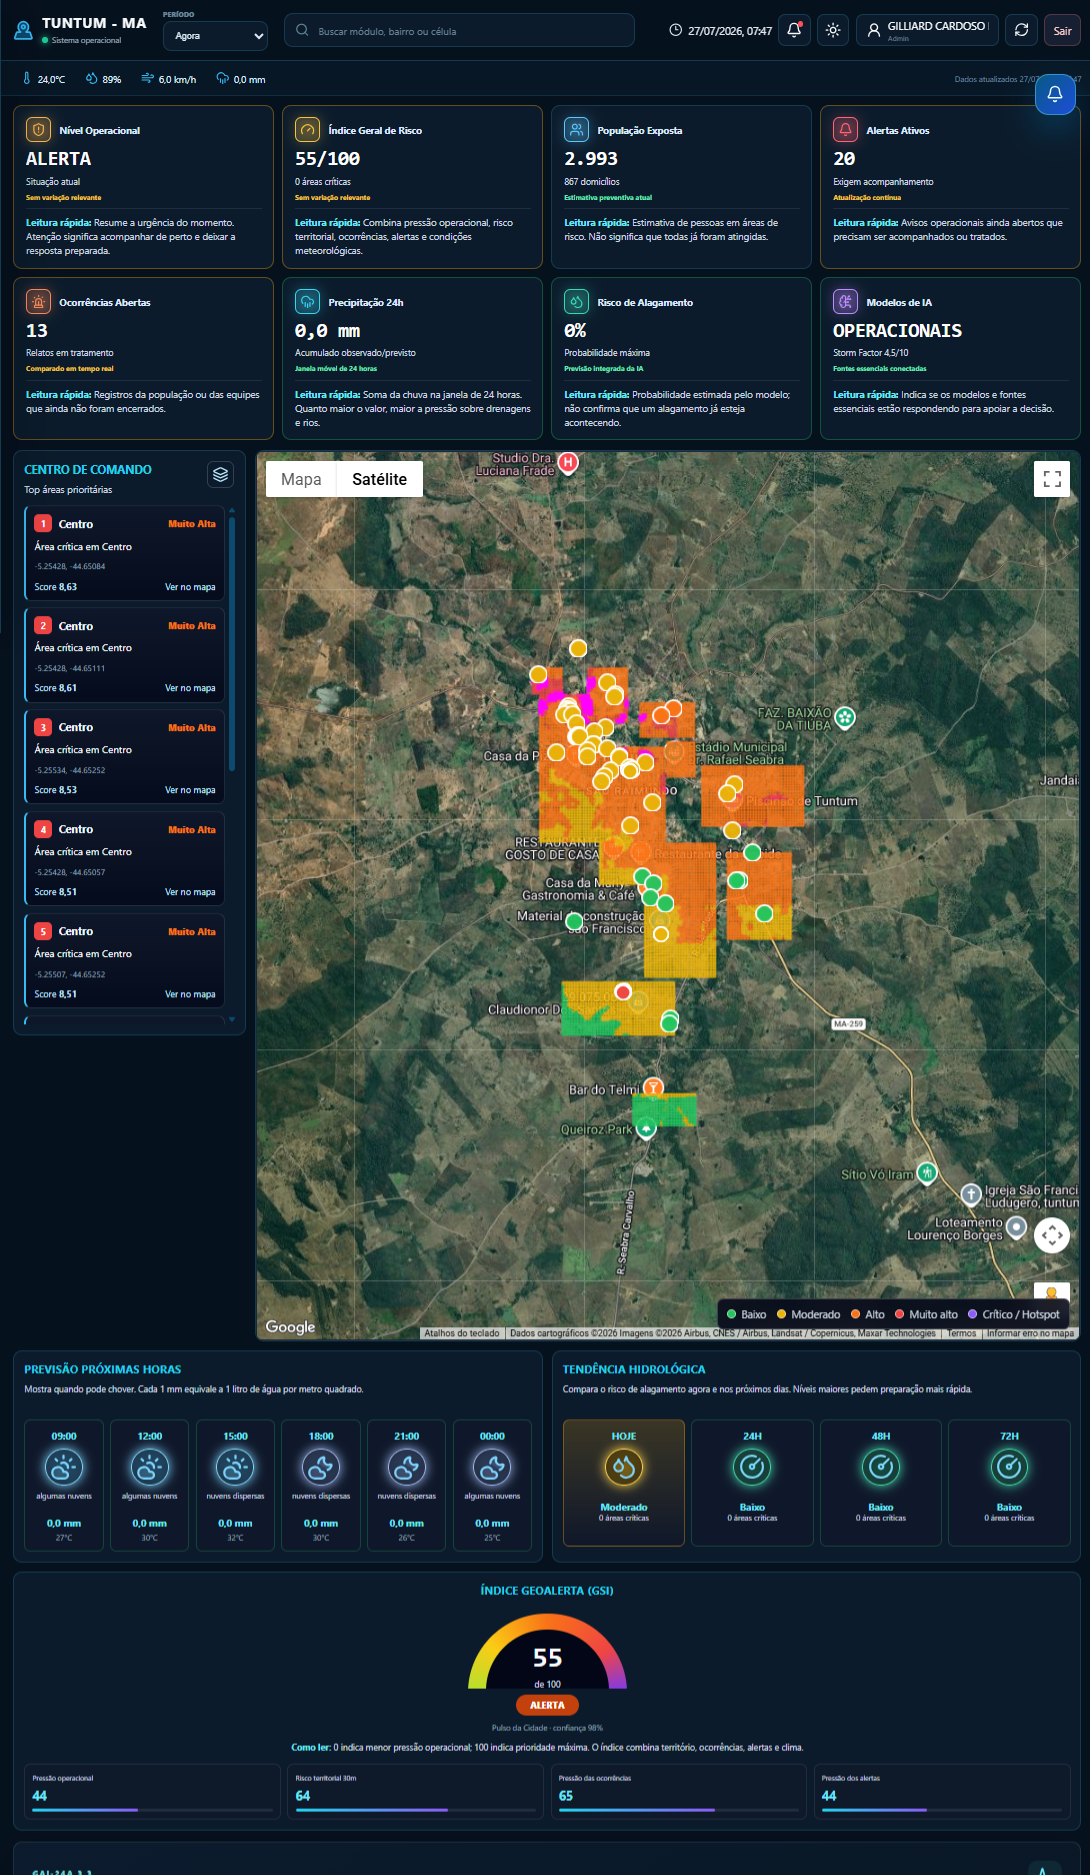Click Atalhos do teclado on map

(x=461, y=1333)
